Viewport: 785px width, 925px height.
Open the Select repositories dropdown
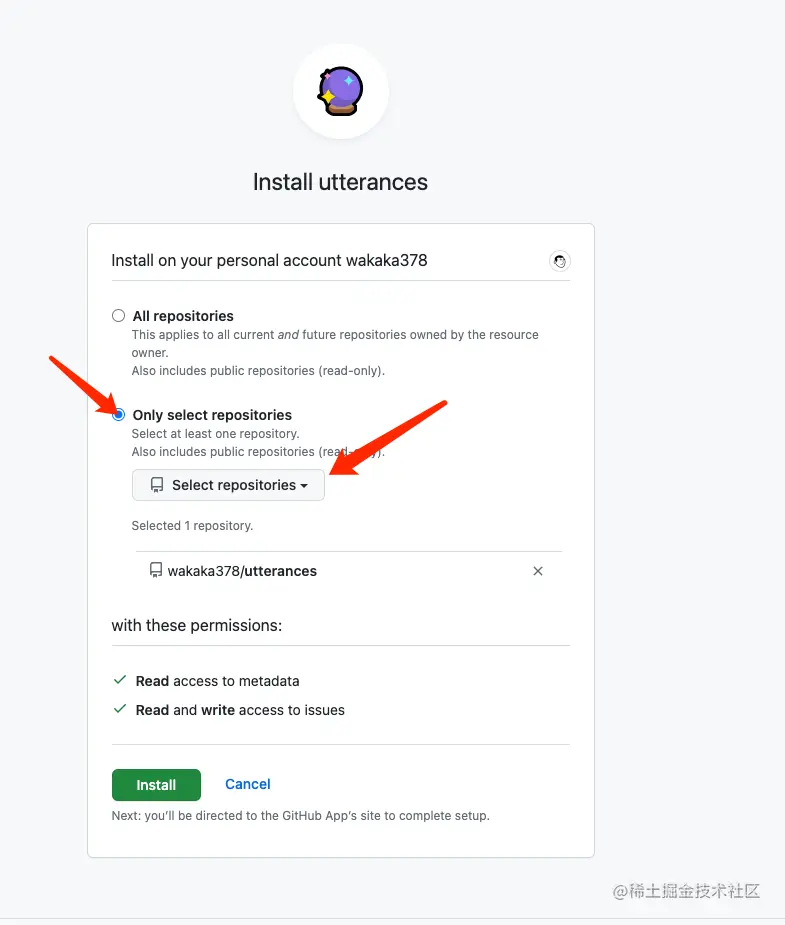pos(228,485)
